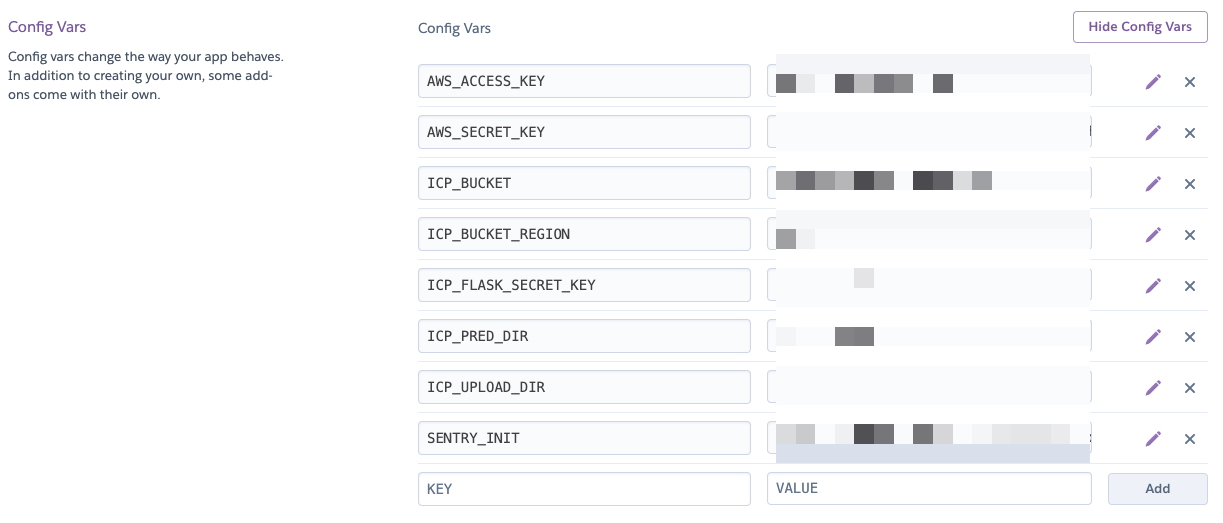Screen dimensions: 1223x523
Task: Click pencil icon for ICP_BUCKET
Action: (x=1153, y=184)
